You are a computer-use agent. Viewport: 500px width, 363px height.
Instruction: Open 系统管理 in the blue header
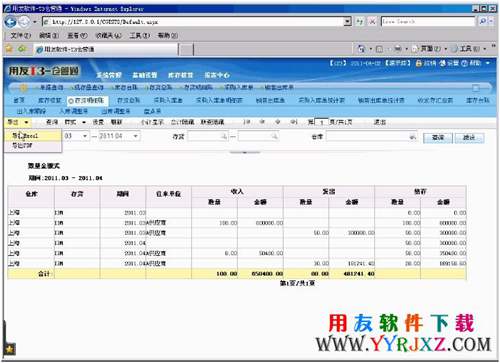[x=109, y=75]
